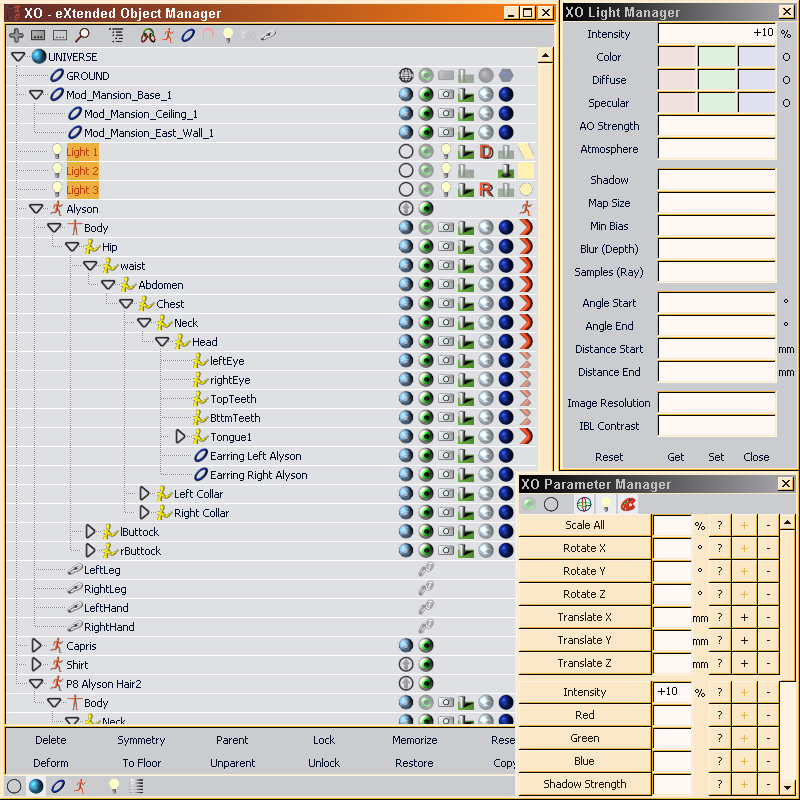
Task: Expand the Capris node
Action: pyautogui.click(x=36, y=645)
